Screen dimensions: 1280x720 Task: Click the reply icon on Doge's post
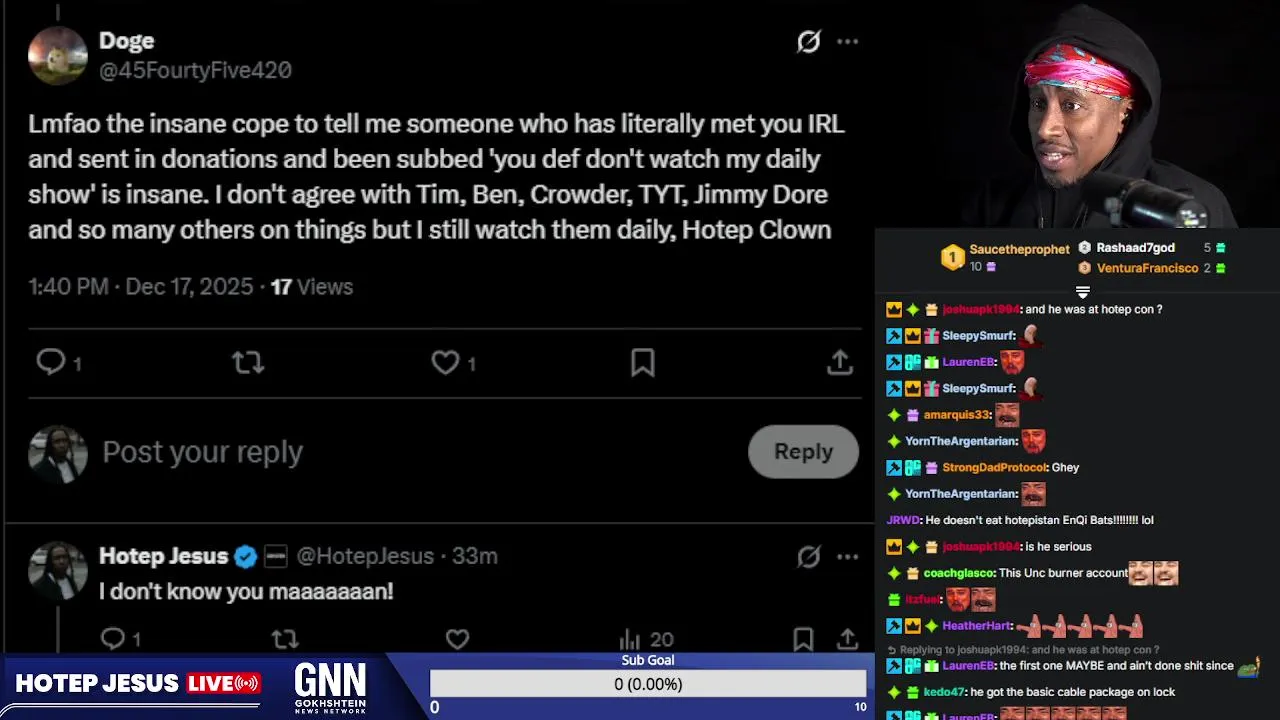coord(50,362)
